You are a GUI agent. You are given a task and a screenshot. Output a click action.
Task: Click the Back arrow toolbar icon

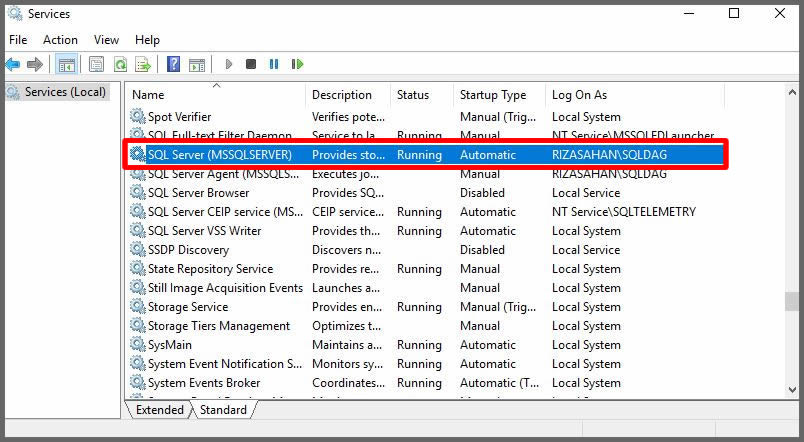13,65
